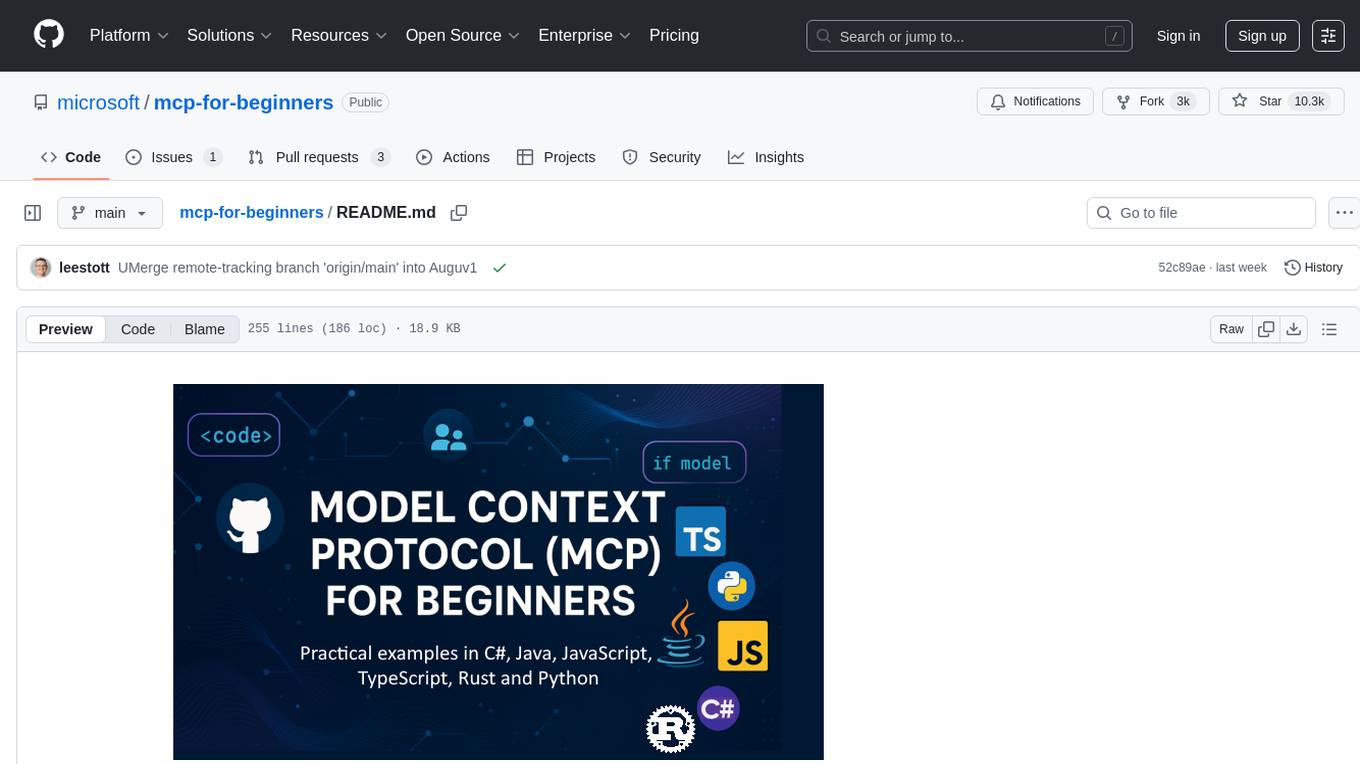Expand the Enterprise menu
The image size is (1360, 764).
coord(585,35)
